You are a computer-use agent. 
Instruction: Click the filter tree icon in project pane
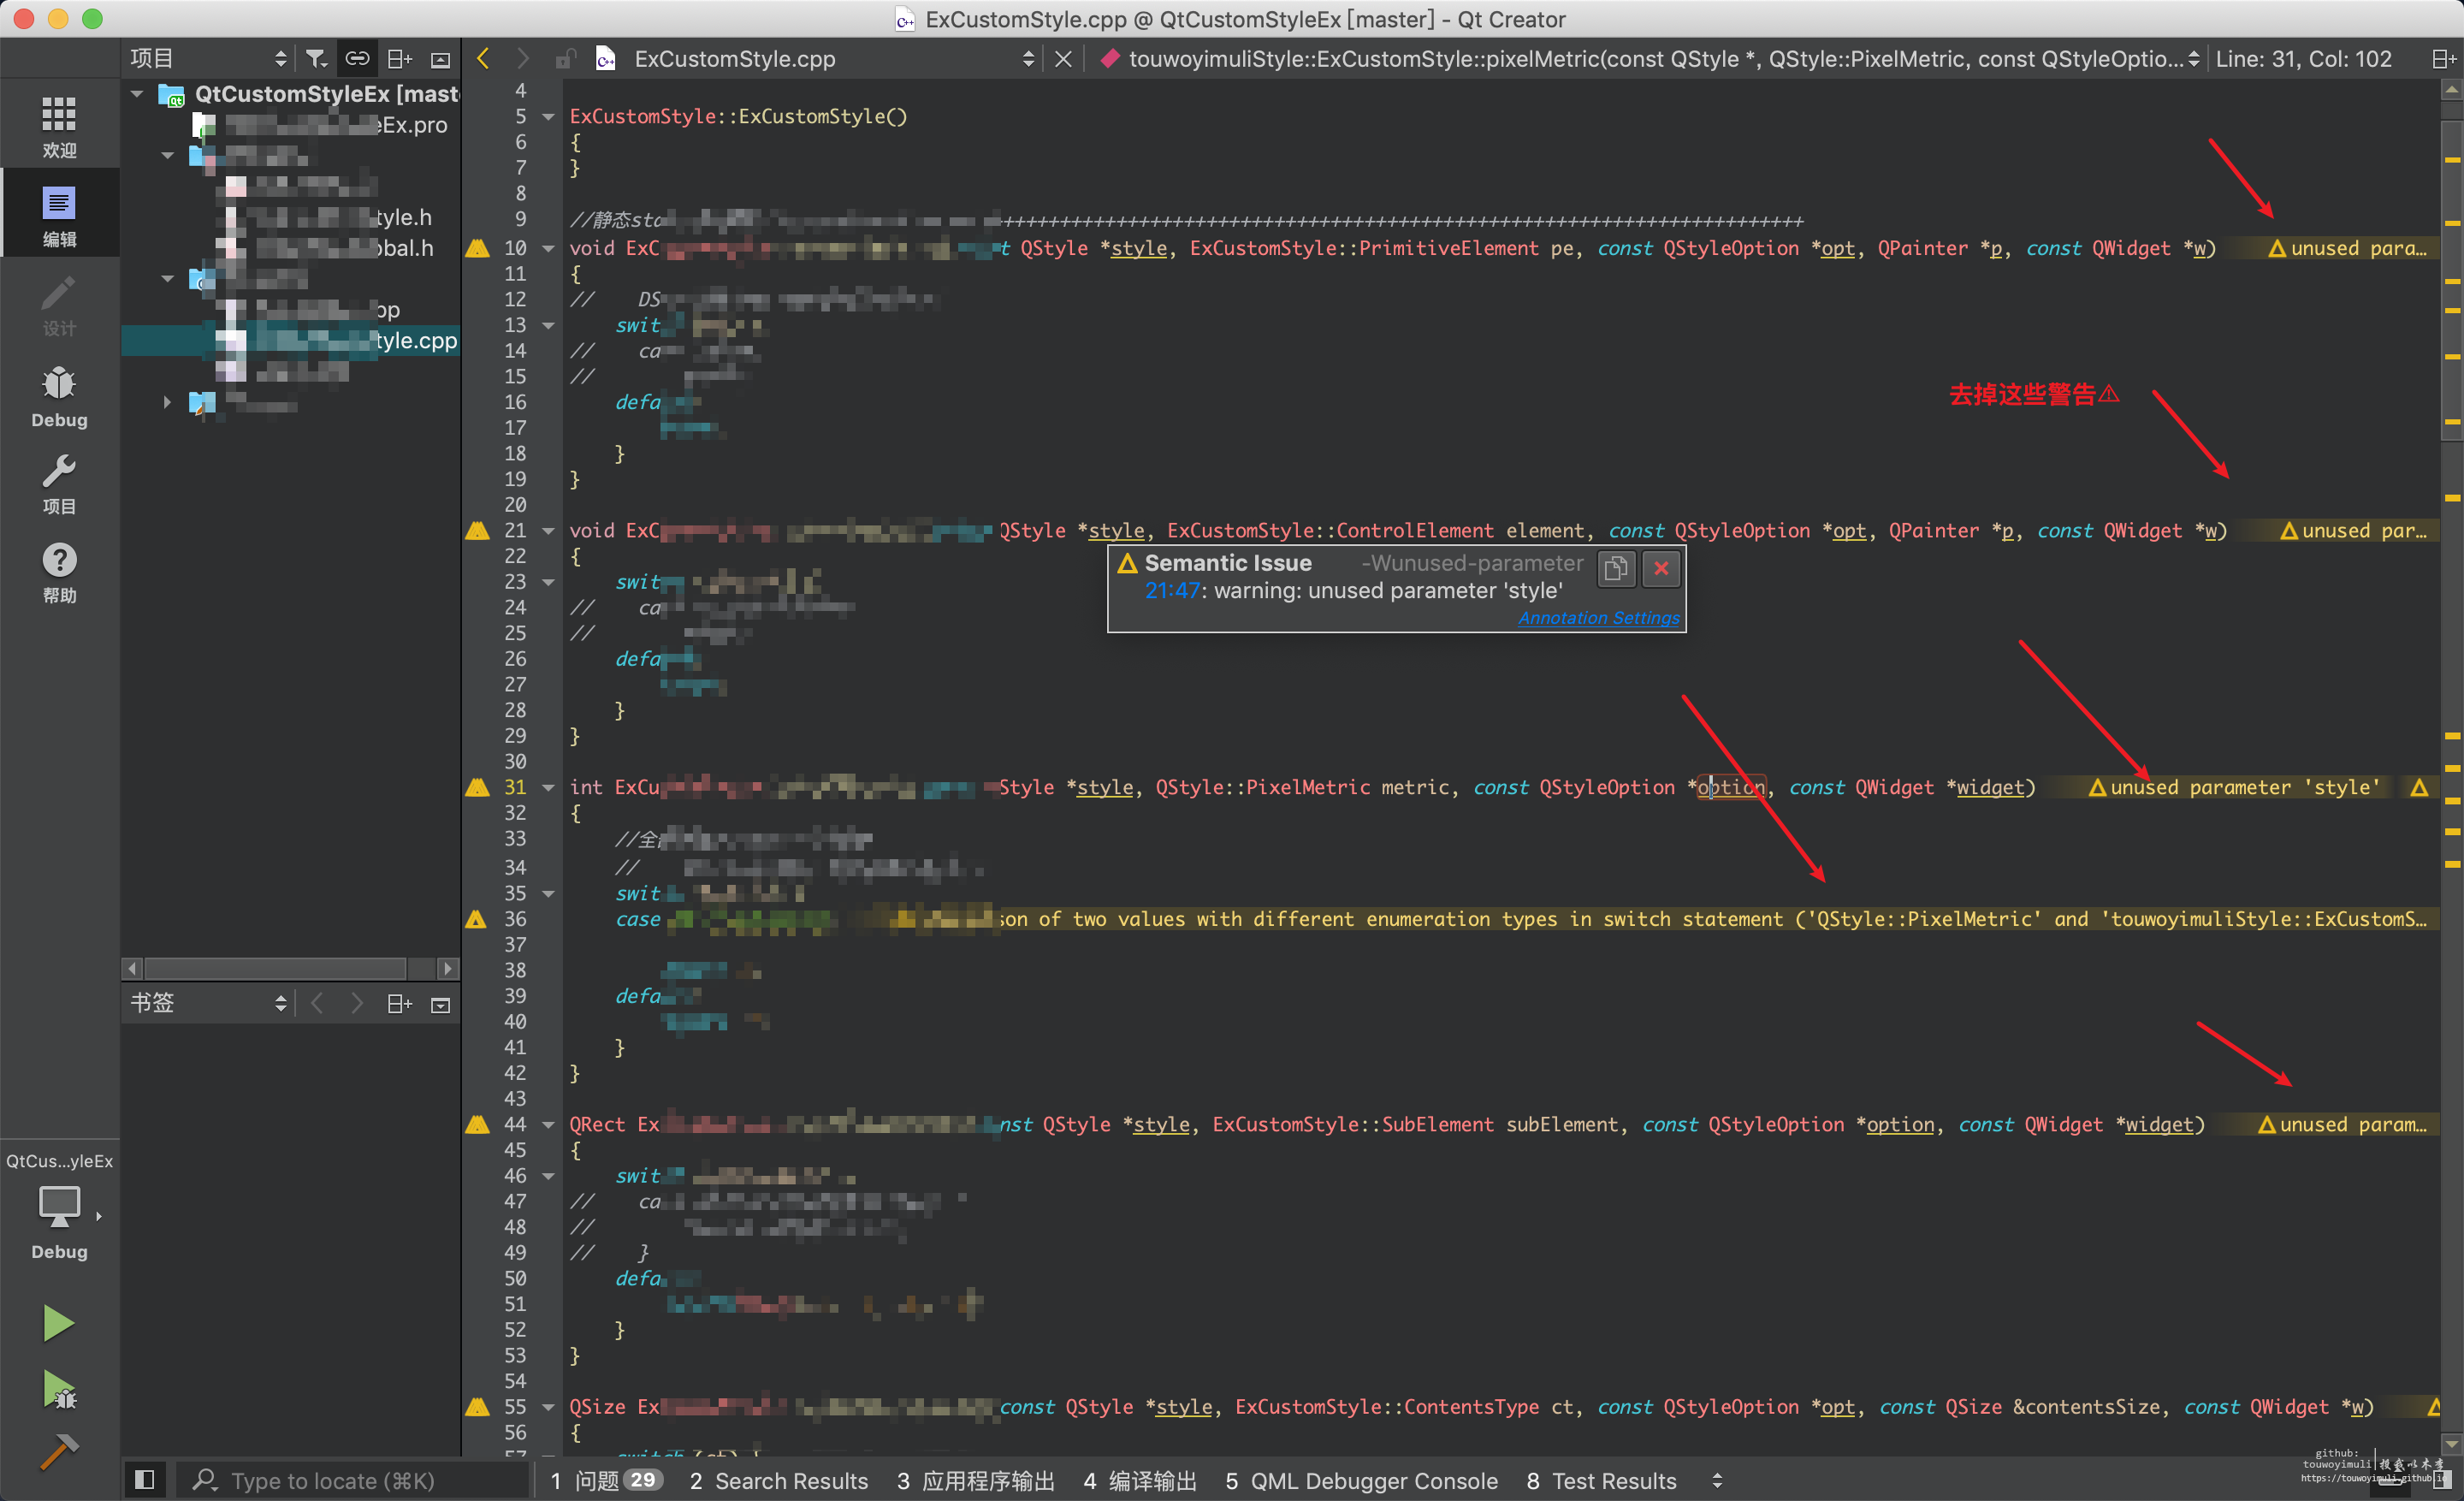(x=316, y=59)
